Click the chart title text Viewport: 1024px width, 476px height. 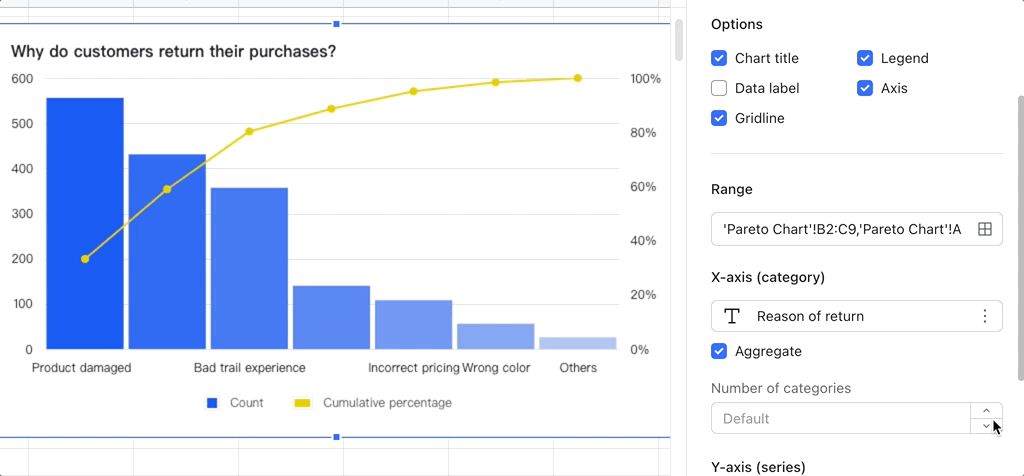tap(173, 51)
